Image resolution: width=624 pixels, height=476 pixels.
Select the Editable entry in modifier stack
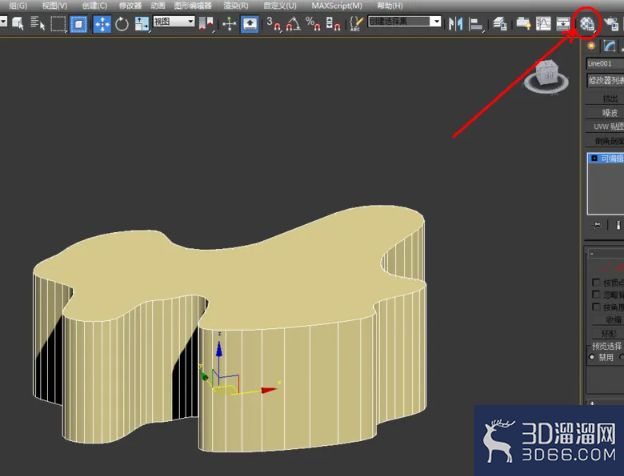606,158
